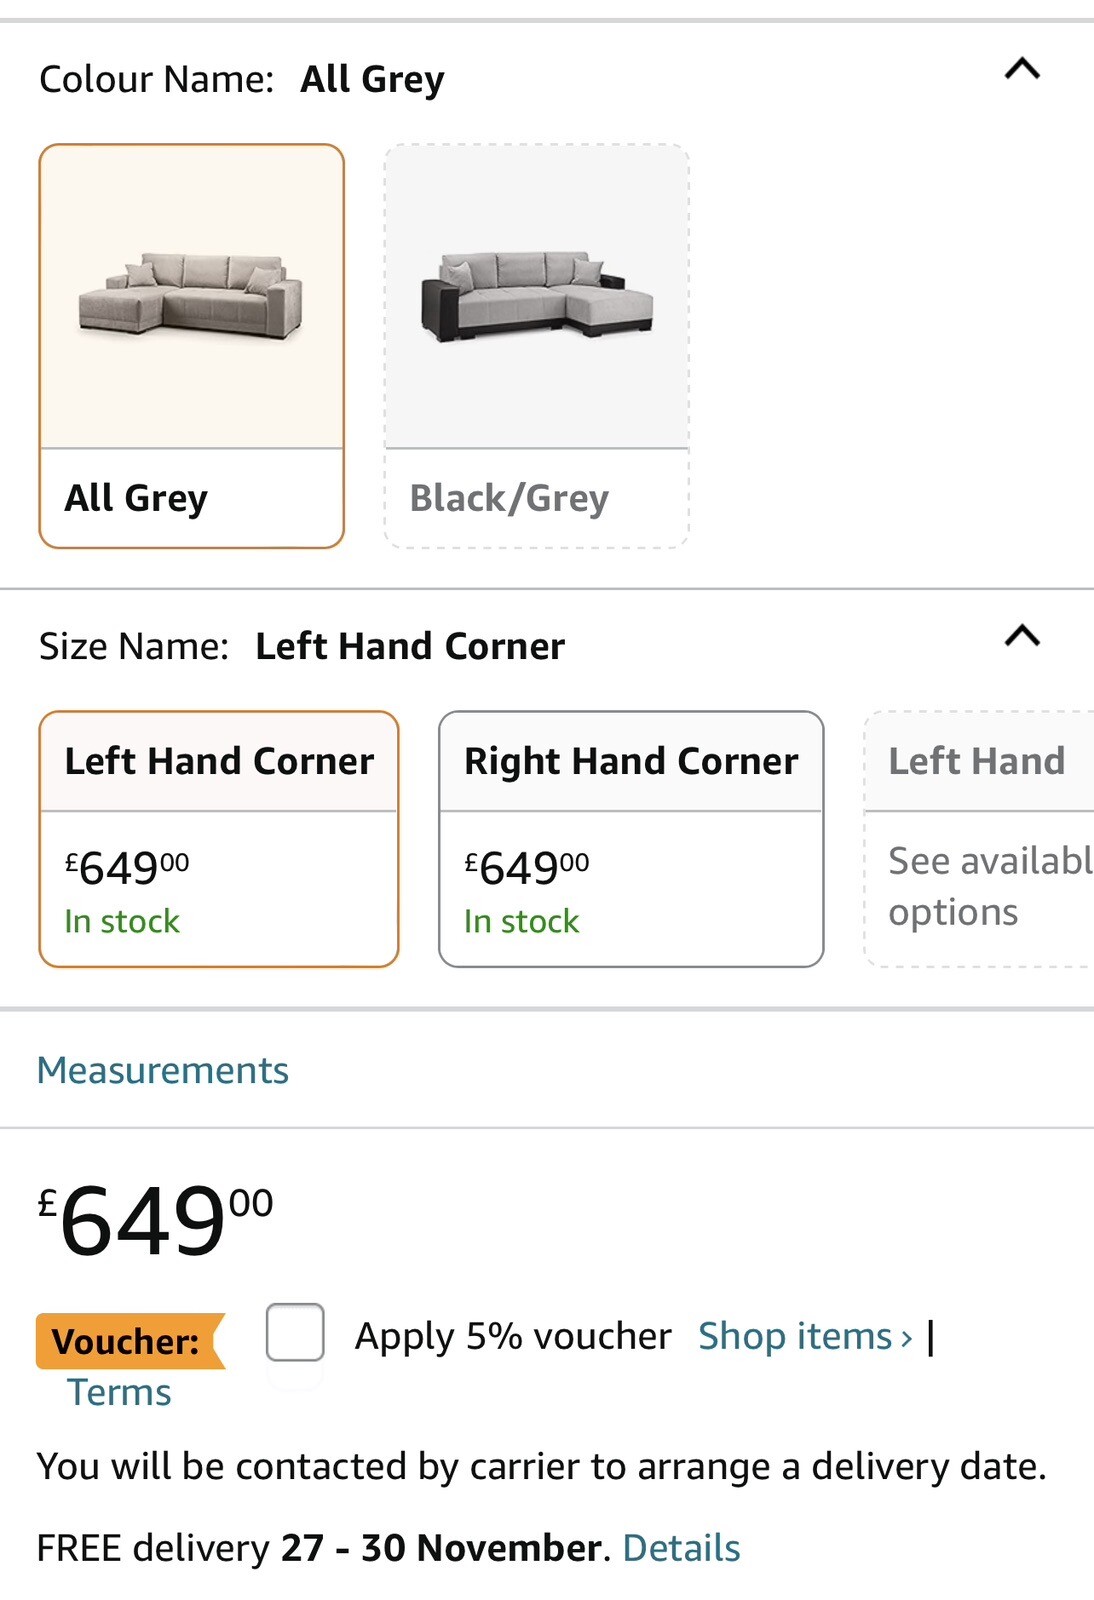Select the Left Hand Corner size option
Viewport: 1094px width, 1600px height.
point(218,838)
